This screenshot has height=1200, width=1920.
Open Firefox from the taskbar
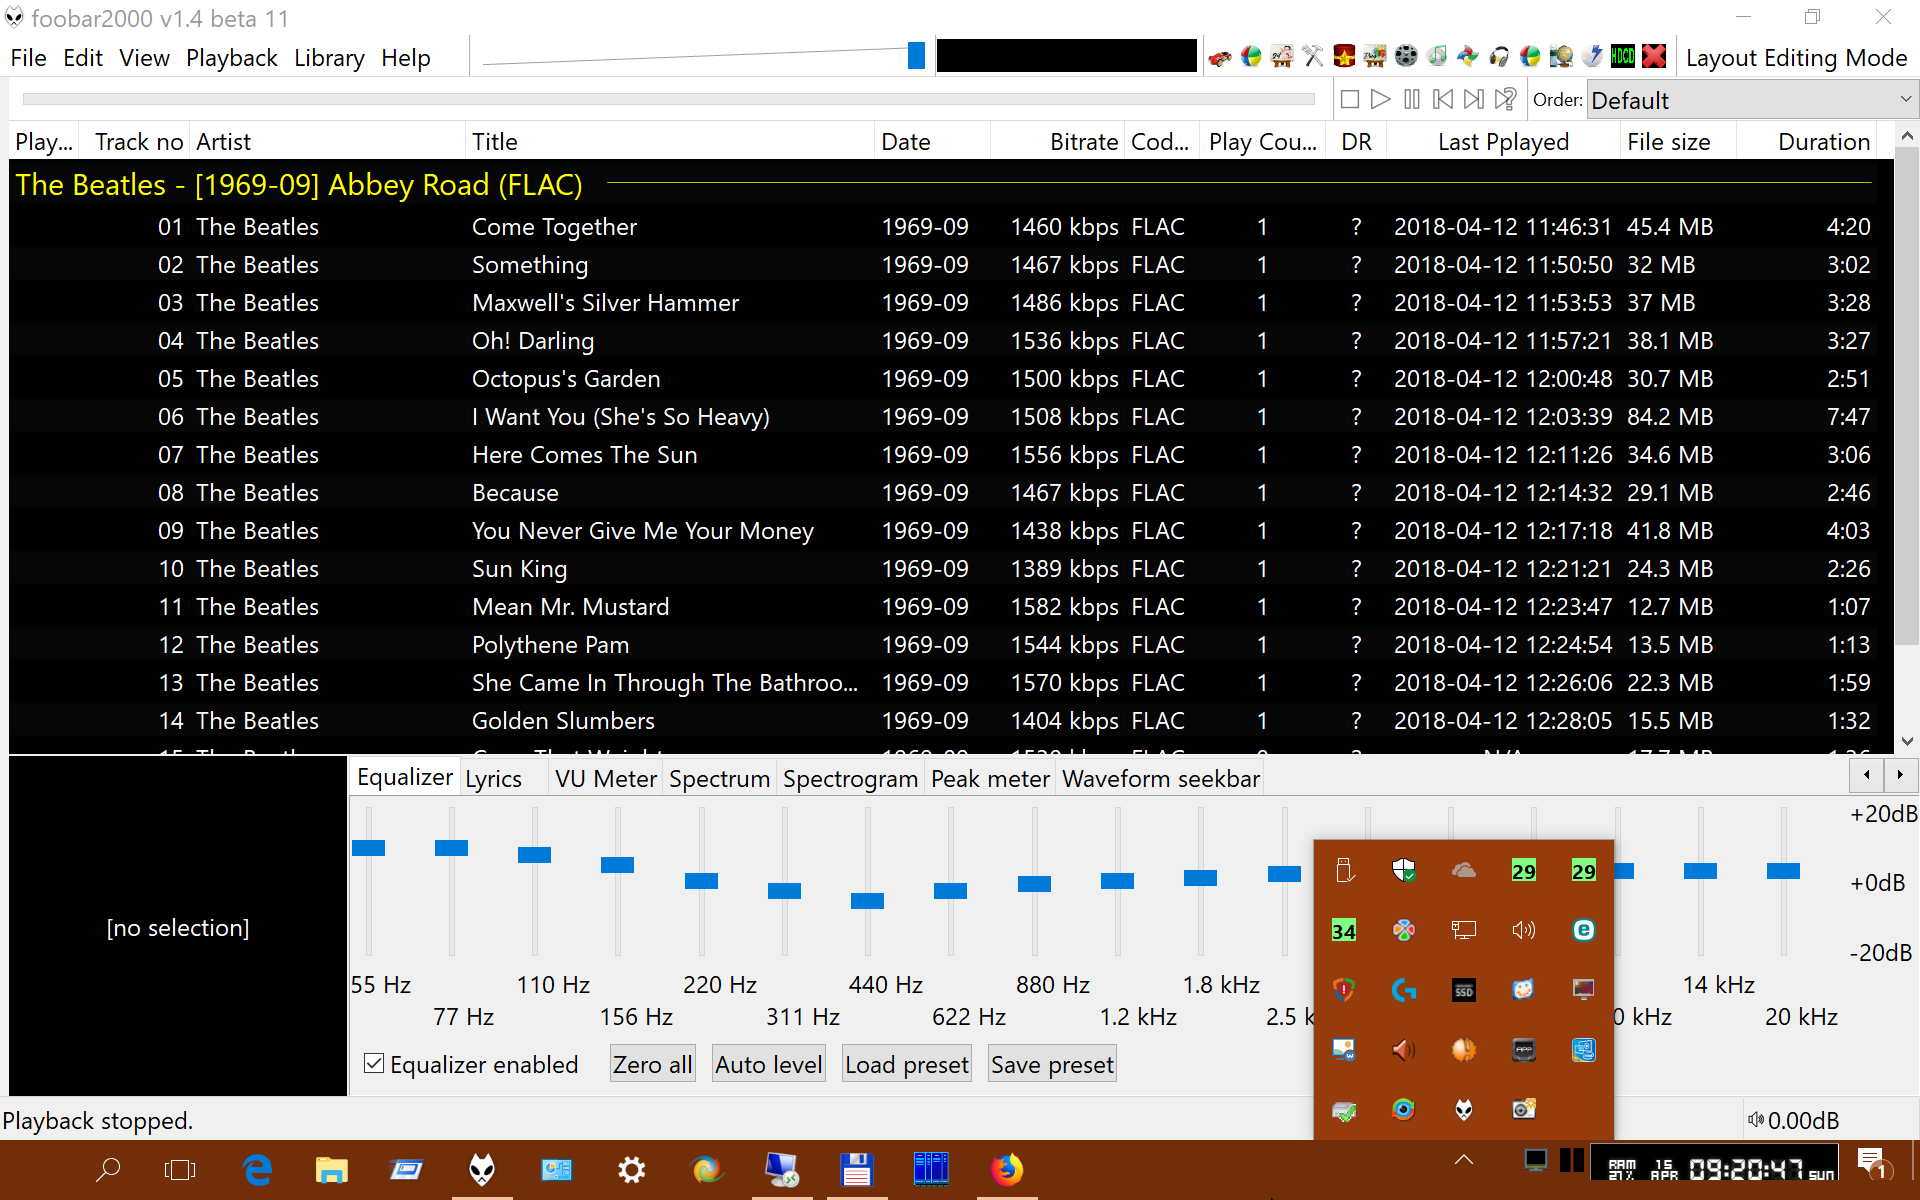(x=1006, y=1169)
